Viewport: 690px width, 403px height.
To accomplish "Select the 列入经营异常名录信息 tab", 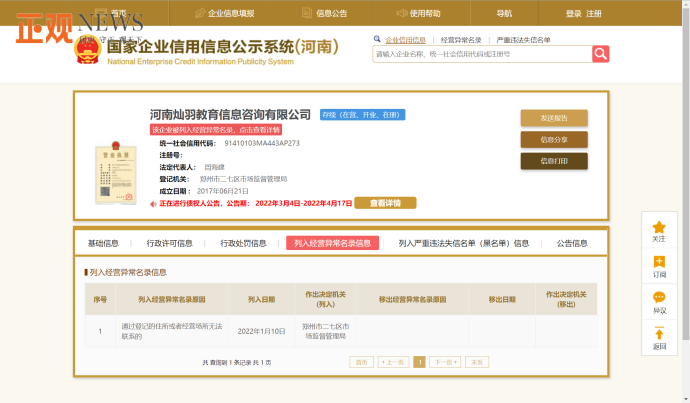I will 332,243.
